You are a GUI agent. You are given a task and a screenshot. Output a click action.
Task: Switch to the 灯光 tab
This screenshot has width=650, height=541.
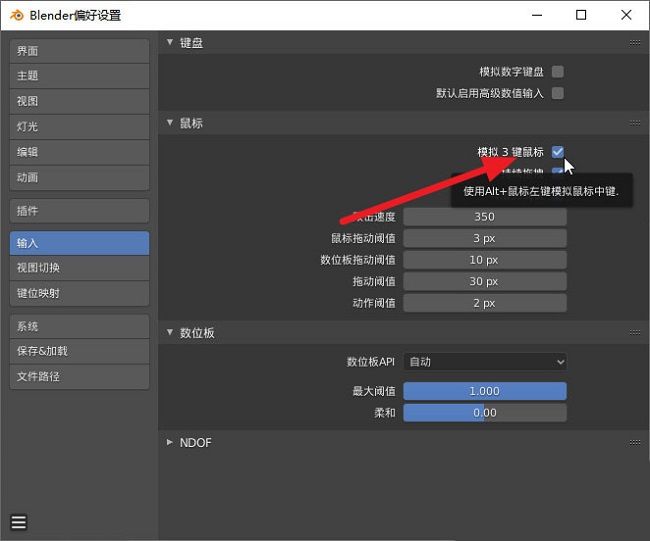[x=79, y=127]
